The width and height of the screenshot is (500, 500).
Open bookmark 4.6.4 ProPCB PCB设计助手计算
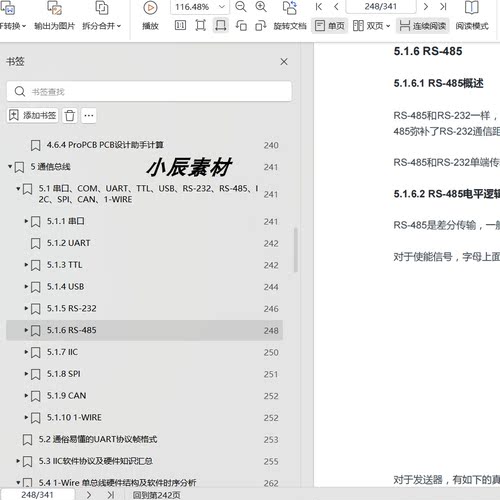tap(105, 145)
